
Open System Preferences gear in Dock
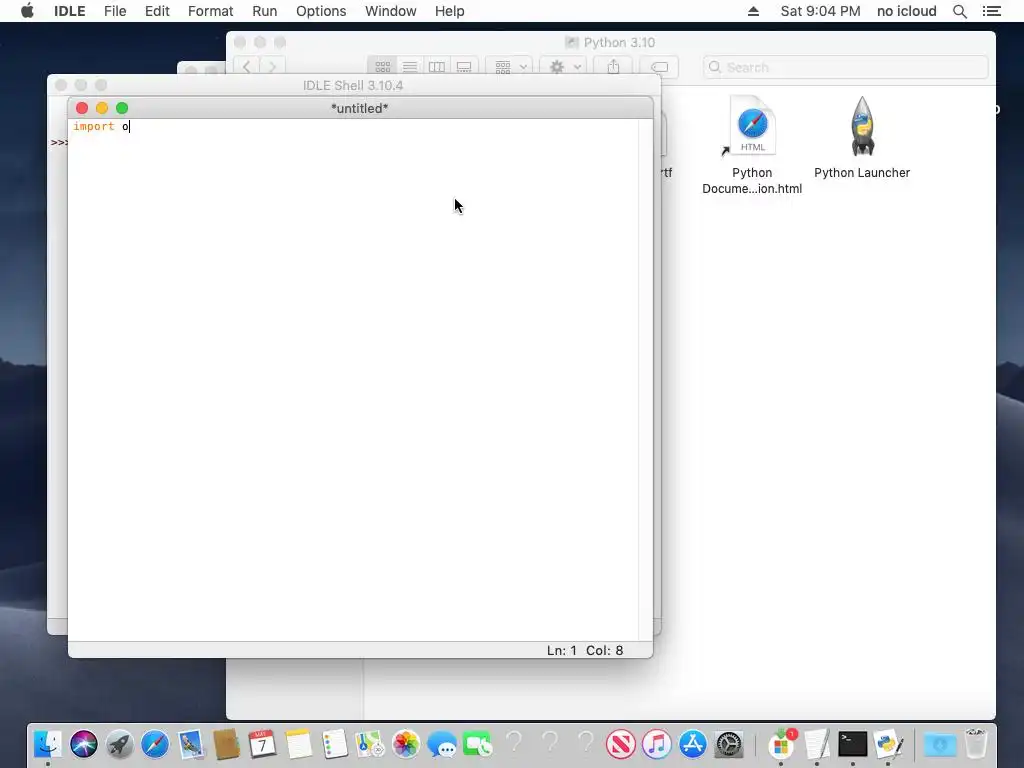tap(728, 744)
